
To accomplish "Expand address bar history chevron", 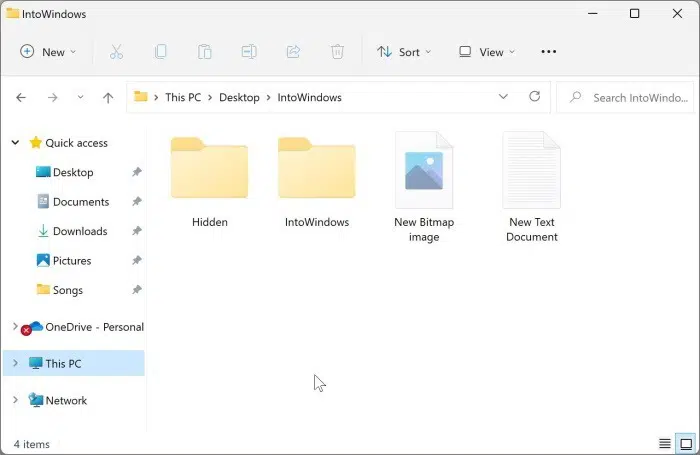I will click(x=503, y=96).
